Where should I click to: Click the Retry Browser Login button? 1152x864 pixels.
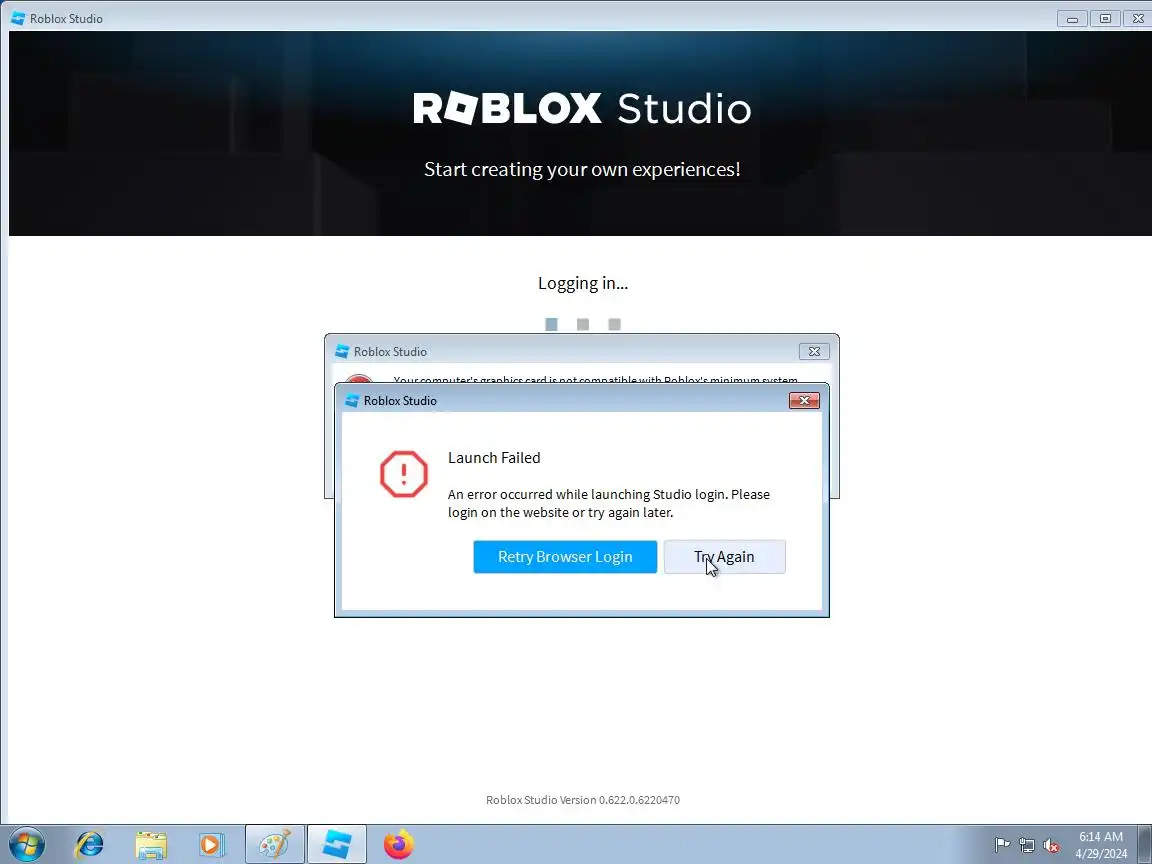click(565, 557)
